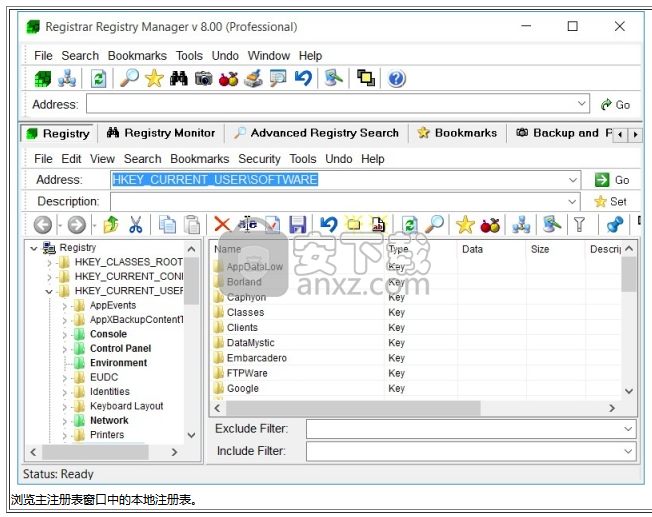Click the green cube Registry icon in main toolbar
Screen dimensions: 652x517
point(42,79)
